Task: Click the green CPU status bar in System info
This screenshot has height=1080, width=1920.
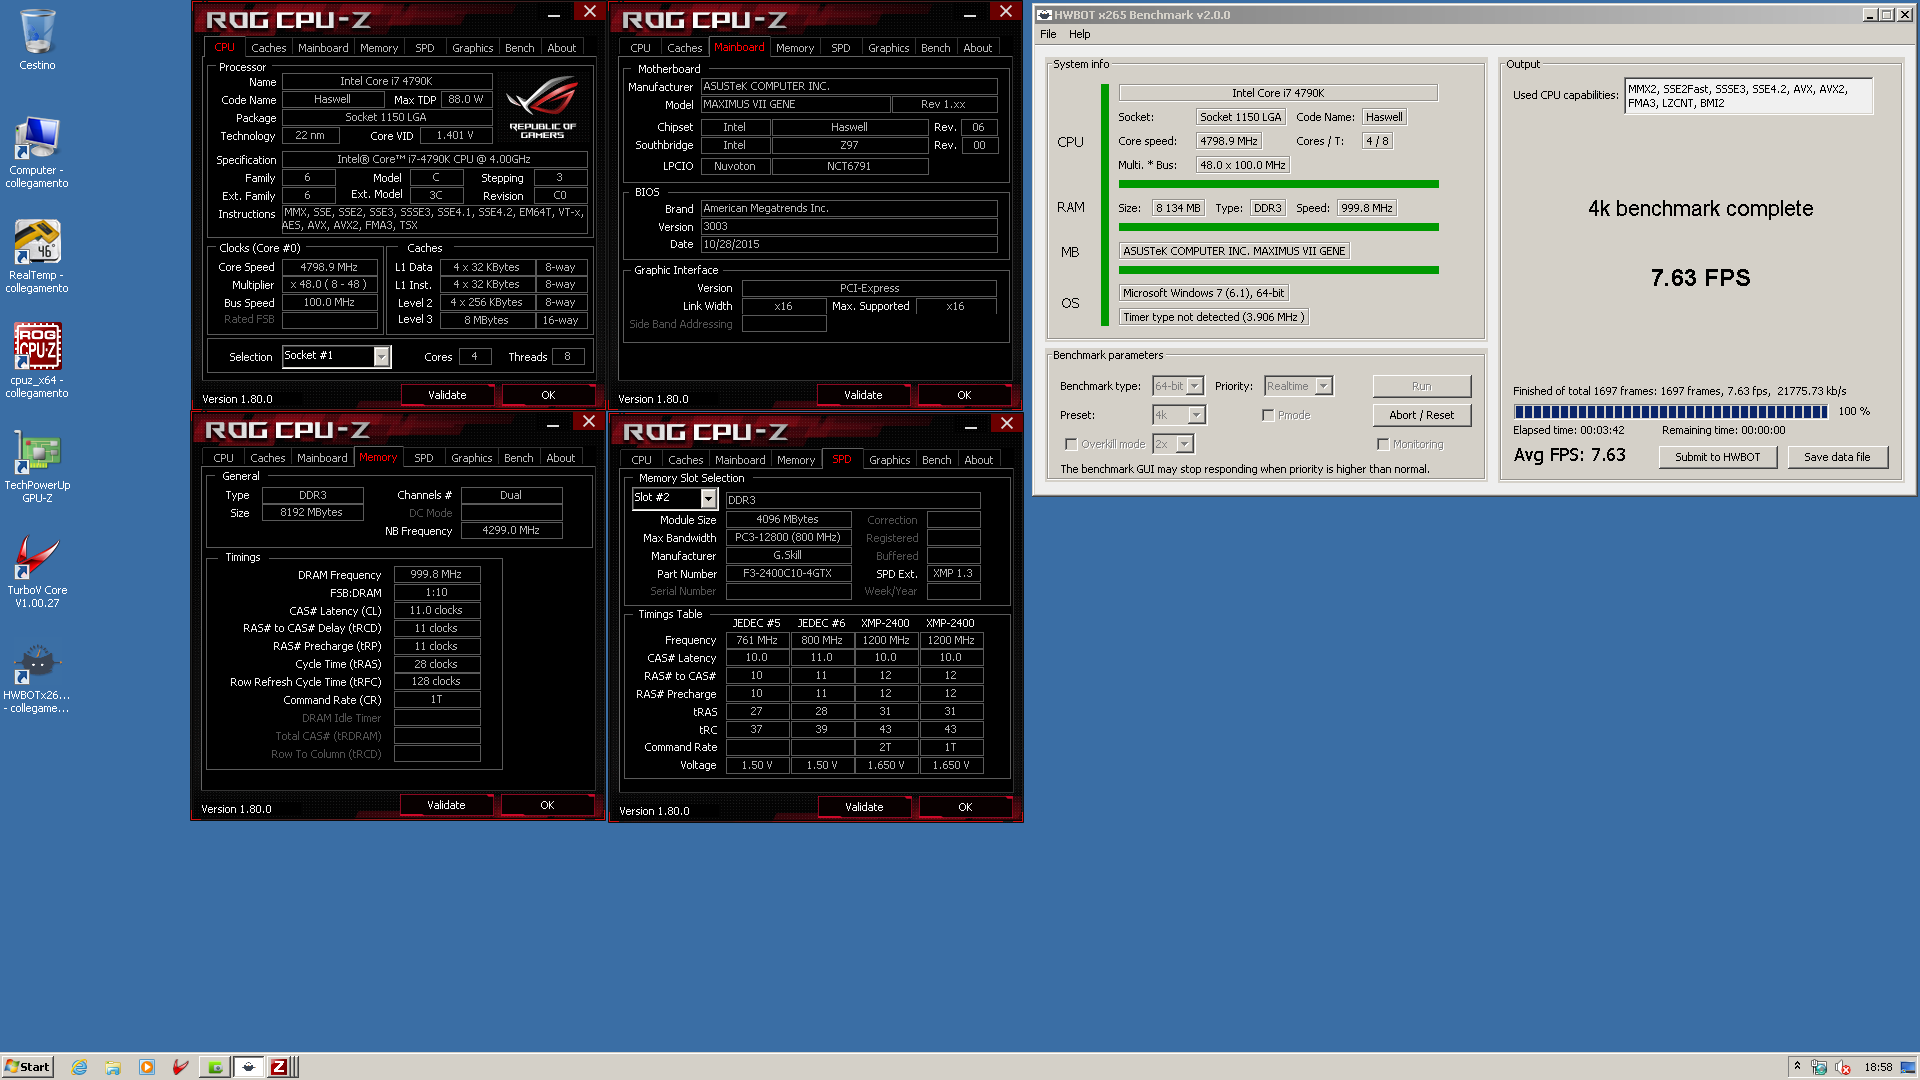Action: (1278, 184)
